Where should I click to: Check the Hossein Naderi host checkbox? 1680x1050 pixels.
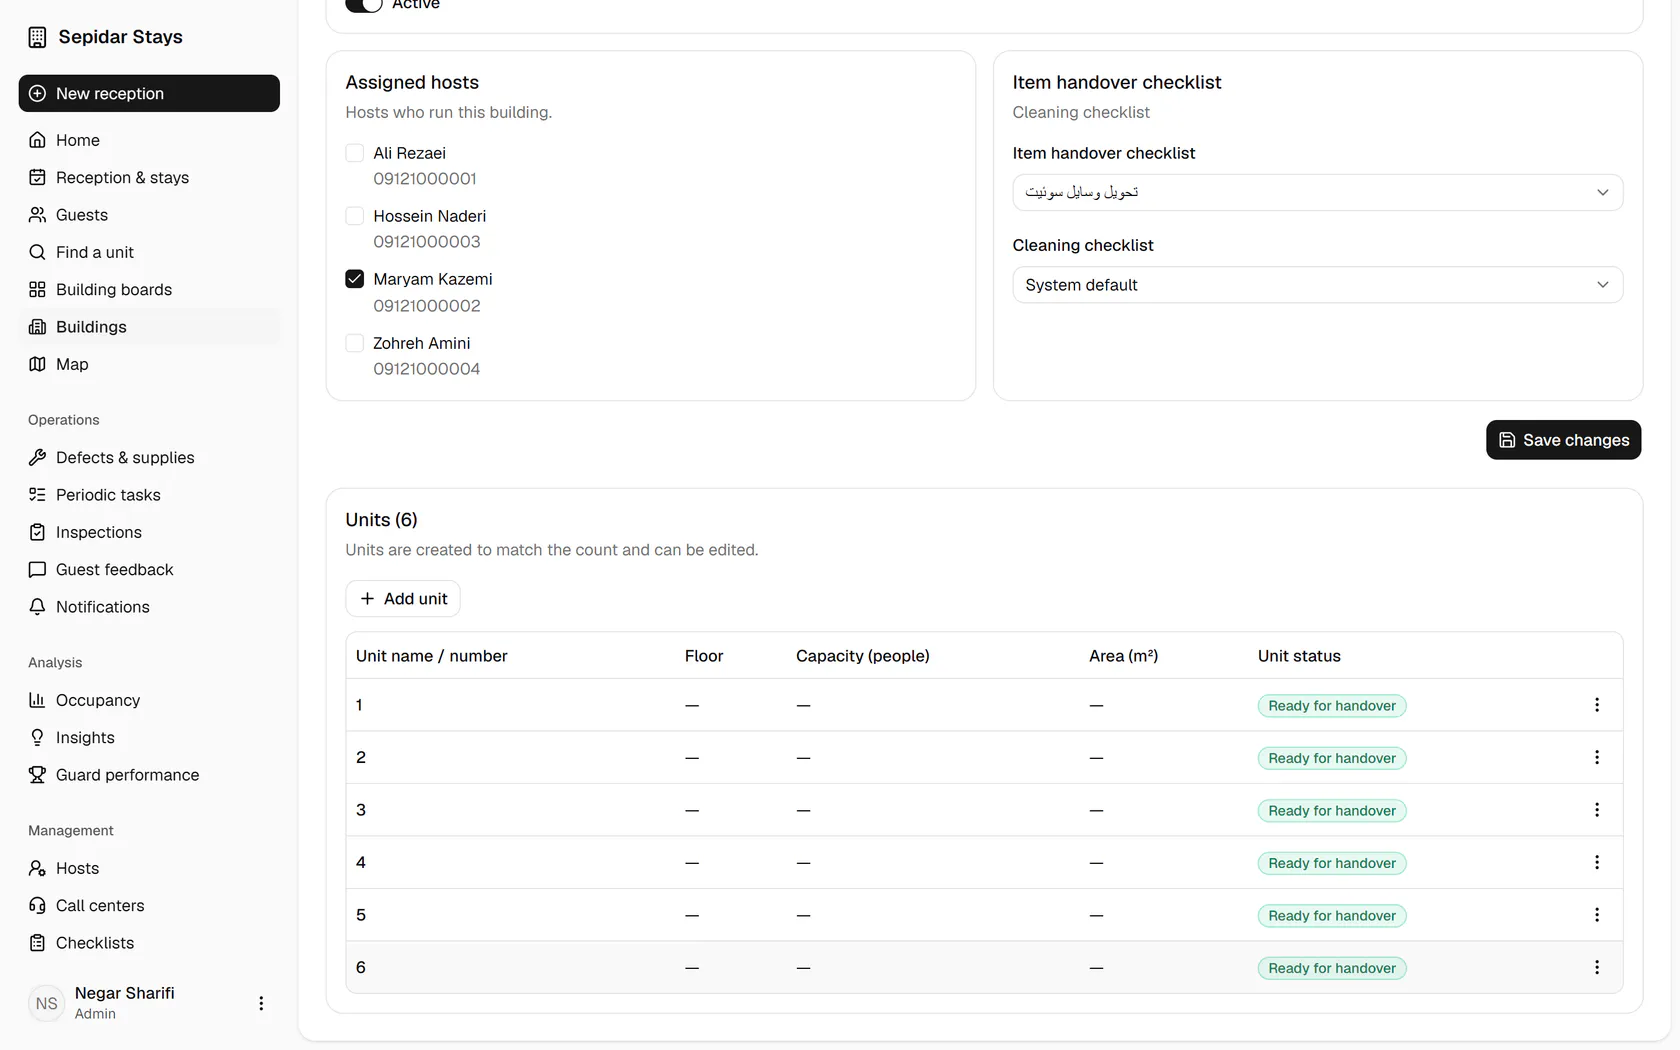coord(354,216)
